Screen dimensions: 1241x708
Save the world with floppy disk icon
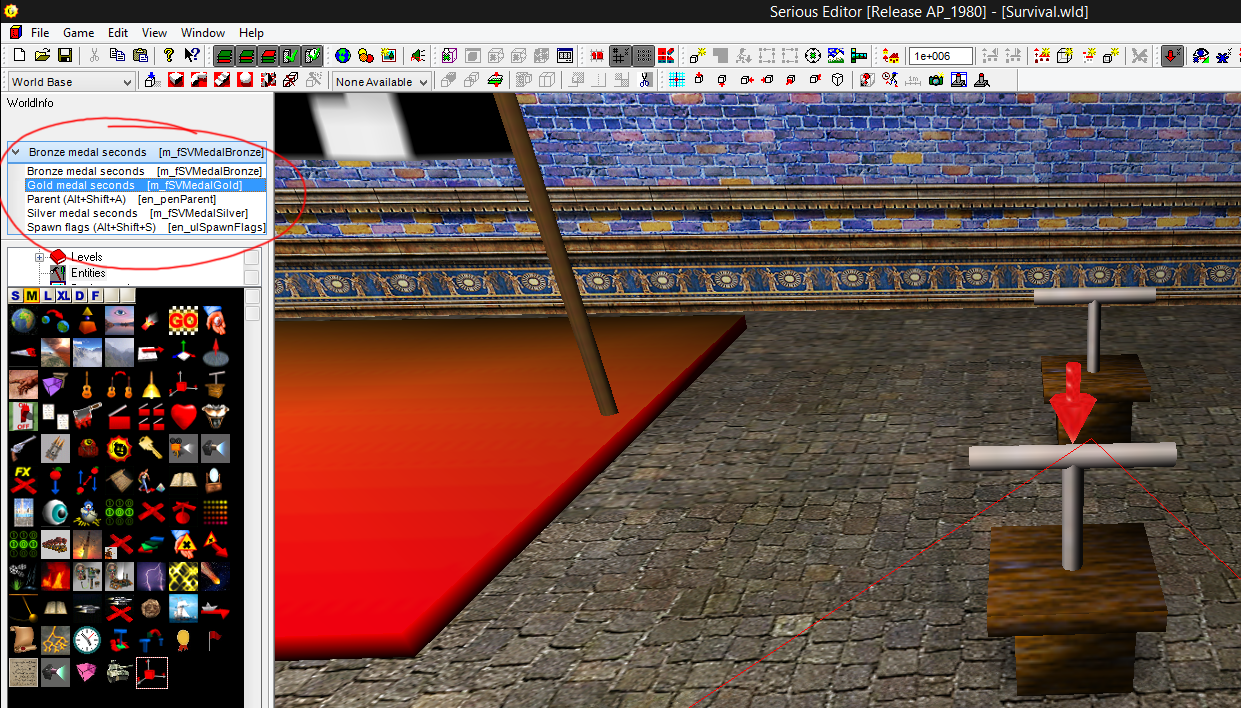coord(65,56)
